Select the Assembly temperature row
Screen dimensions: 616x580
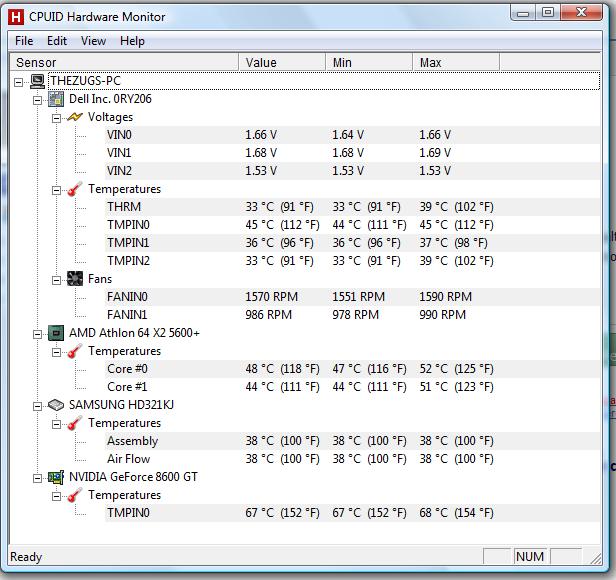click(x=352, y=441)
